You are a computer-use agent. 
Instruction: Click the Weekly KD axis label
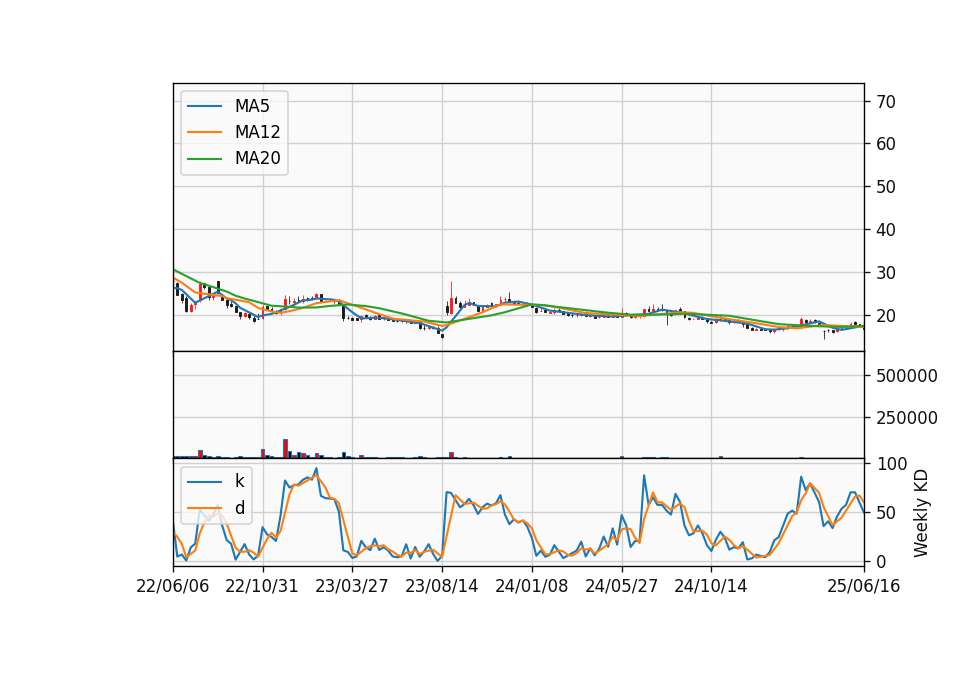(921, 514)
